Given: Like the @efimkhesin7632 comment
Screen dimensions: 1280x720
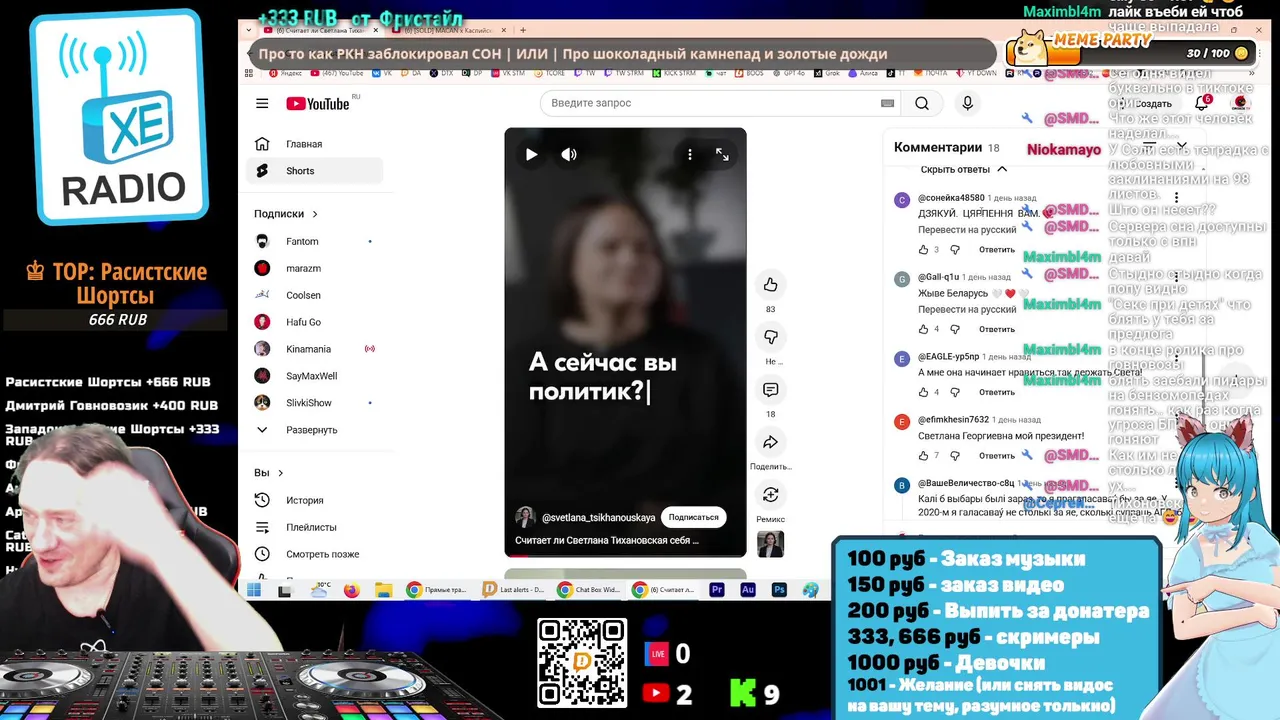Looking at the screenshot, I should click(x=923, y=456).
